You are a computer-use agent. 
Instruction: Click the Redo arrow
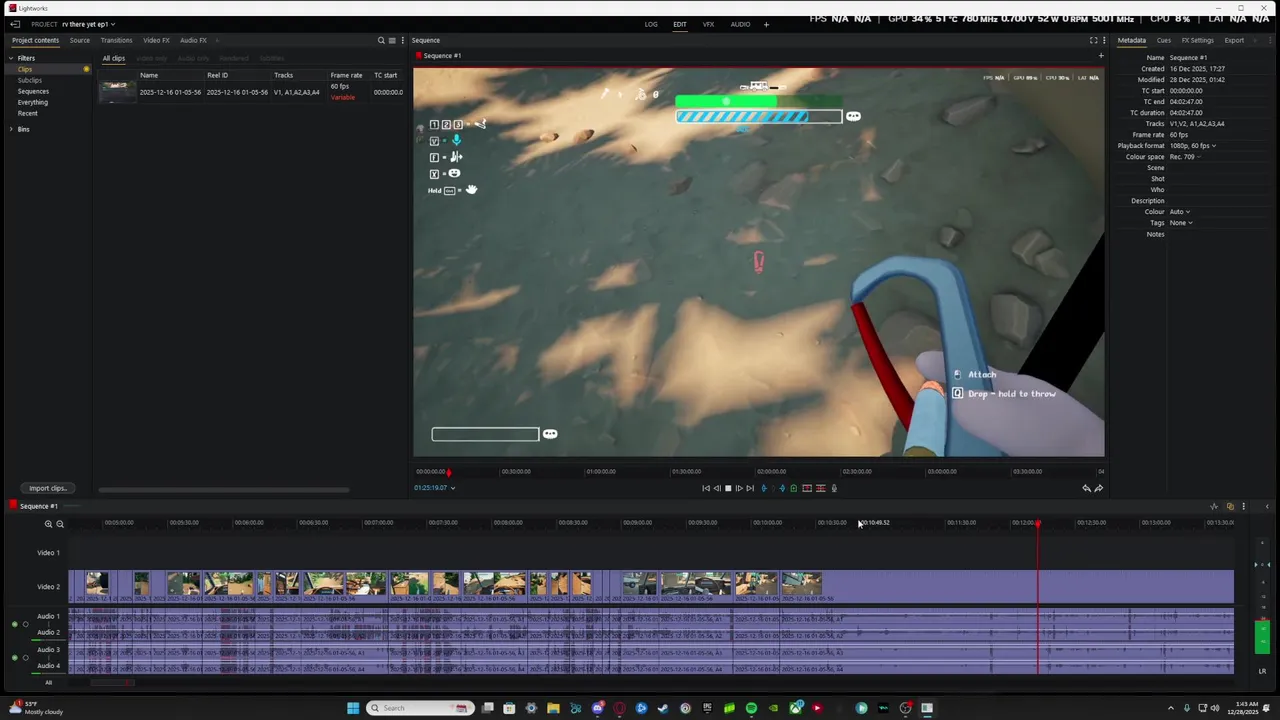click(1098, 488)
